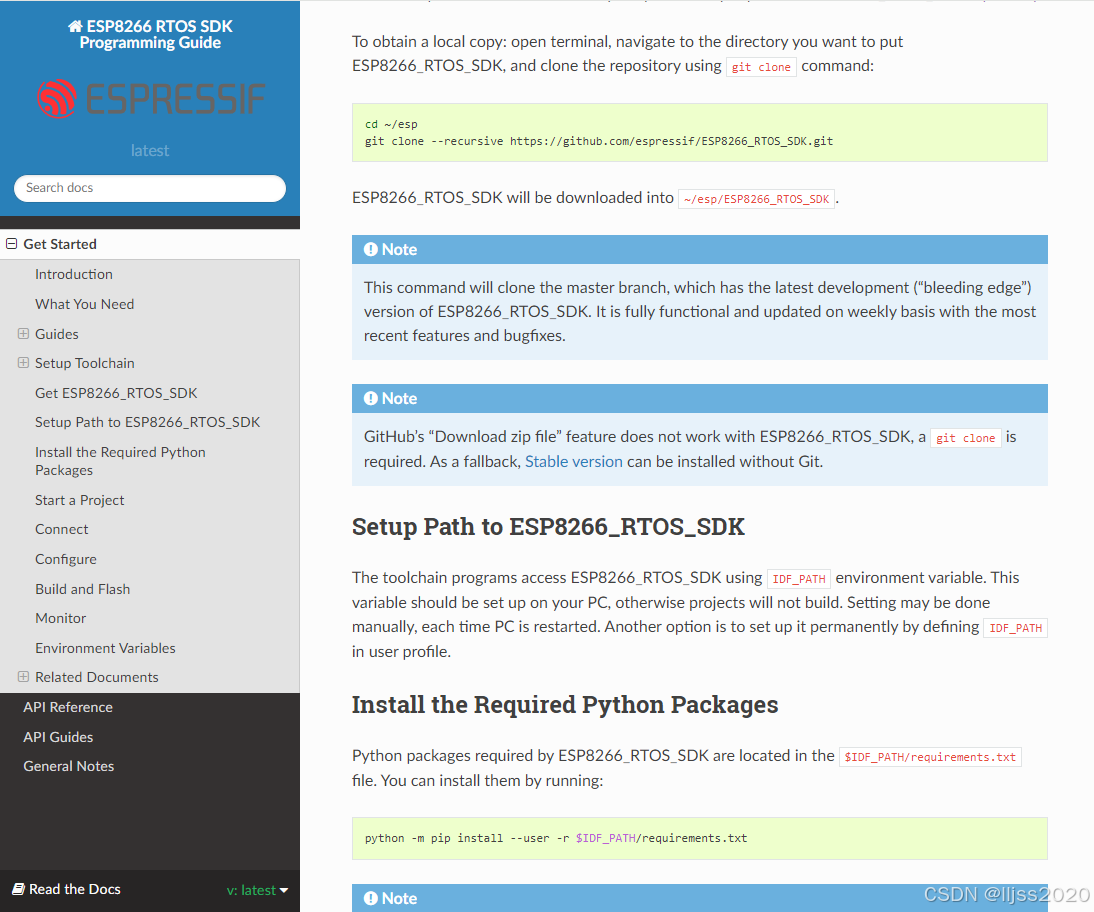1094x912 pixels.
Task: Expand the Related Documents tree item
Action: point(23,677)
